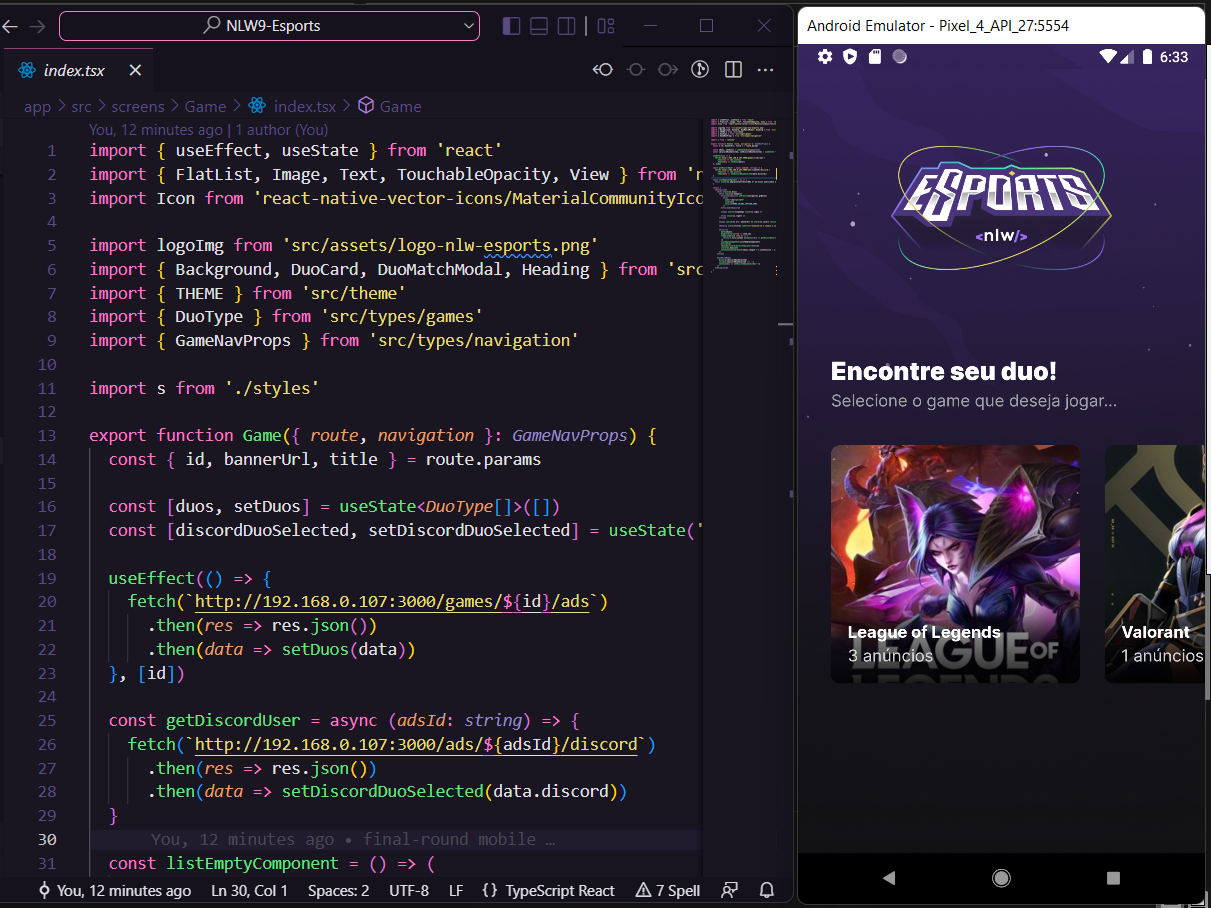Toggle the secondary side bar layout icon
1211x908 pixels.
click(567, 26)
